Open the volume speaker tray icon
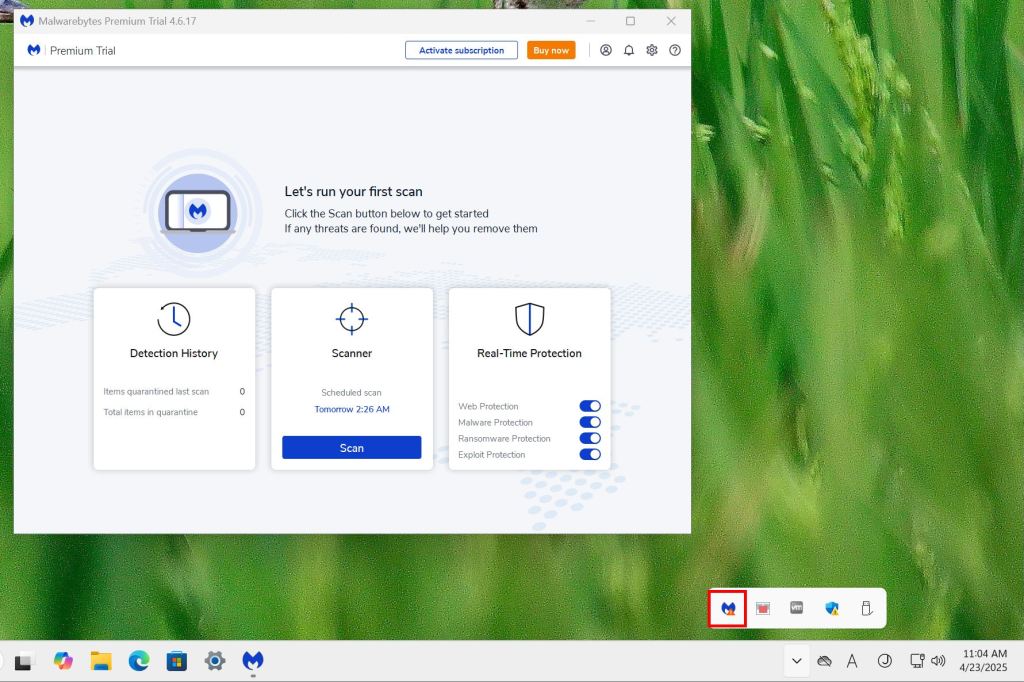This screenshot has height=682, width=1024. coord(938,661)
